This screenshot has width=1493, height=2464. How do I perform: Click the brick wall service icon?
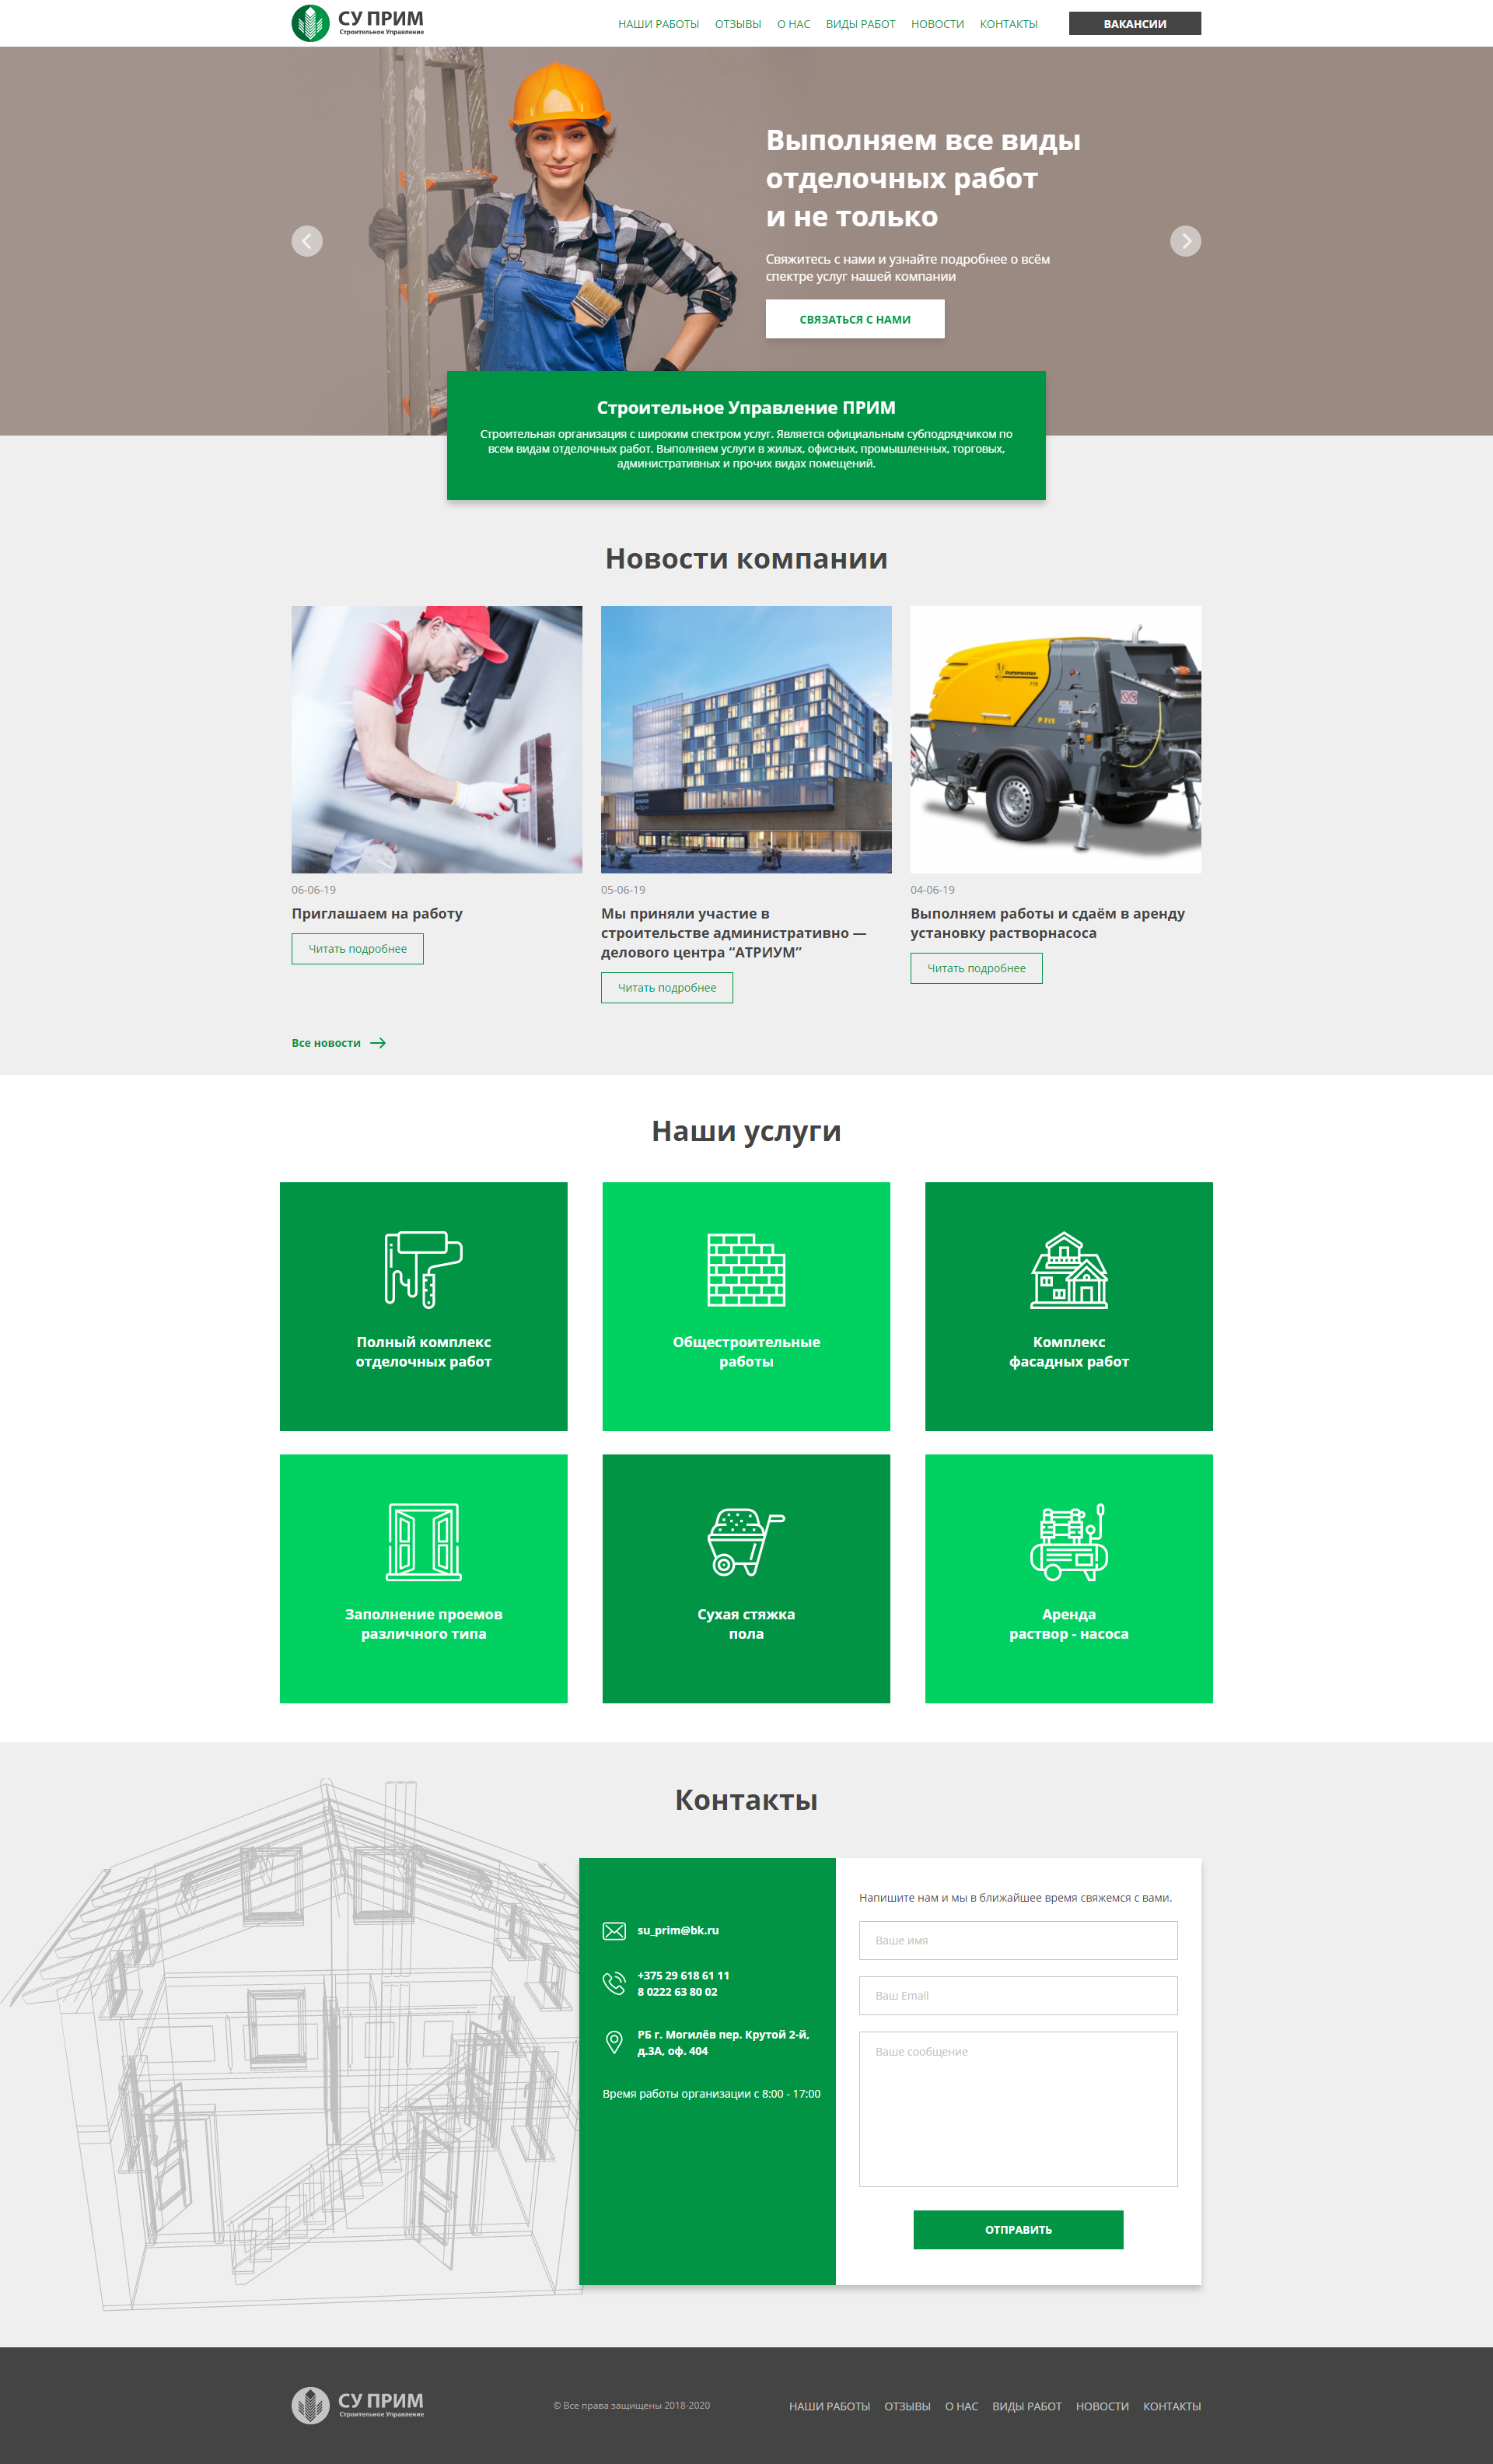coord(746,1270)
